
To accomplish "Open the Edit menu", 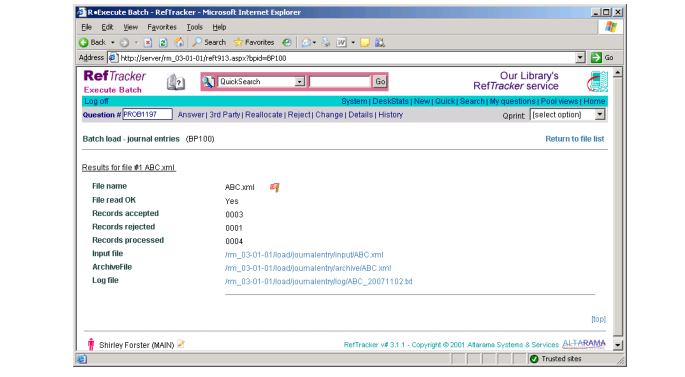I will pyautogui.click(x=107, y=27).
